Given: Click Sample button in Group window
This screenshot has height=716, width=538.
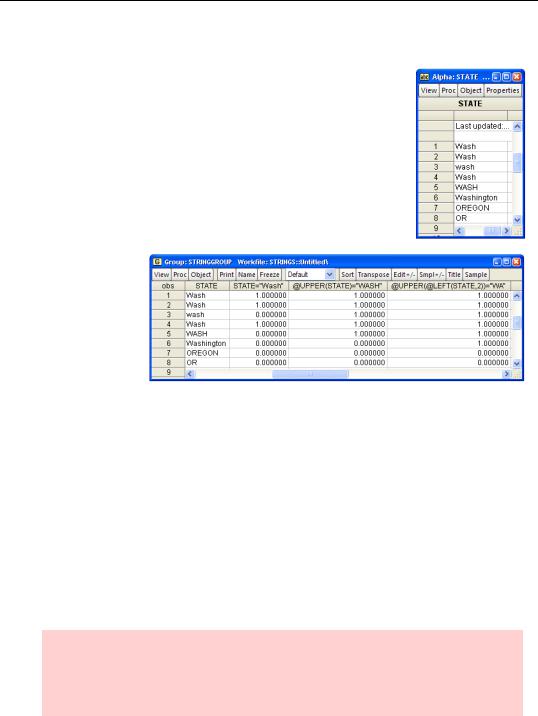Looking at the screenshot, I should tap(476, 274).
